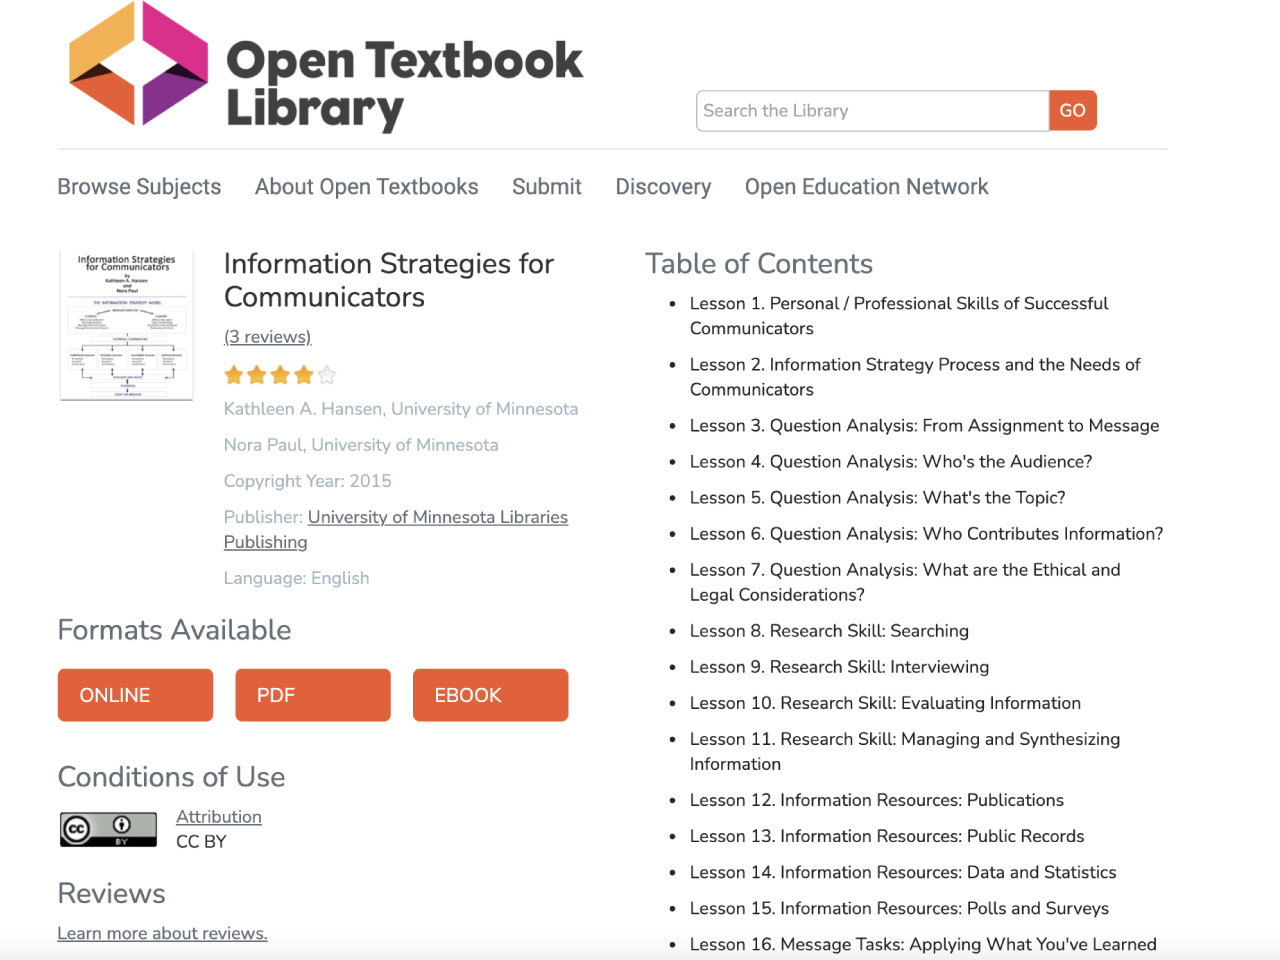Click Lesson 5 What's the Topic?
Viewport: 1280px width, 960px height.
coord(878,498)
